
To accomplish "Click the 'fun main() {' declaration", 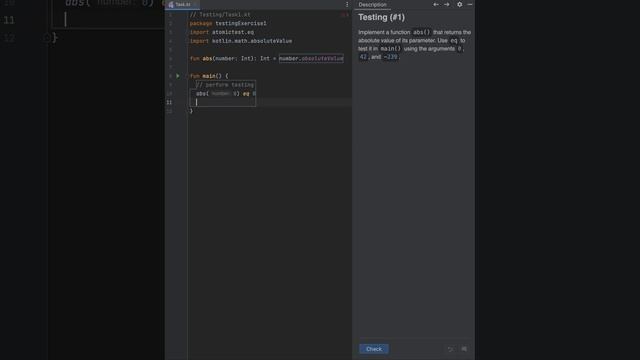I will tap(209, 76).
